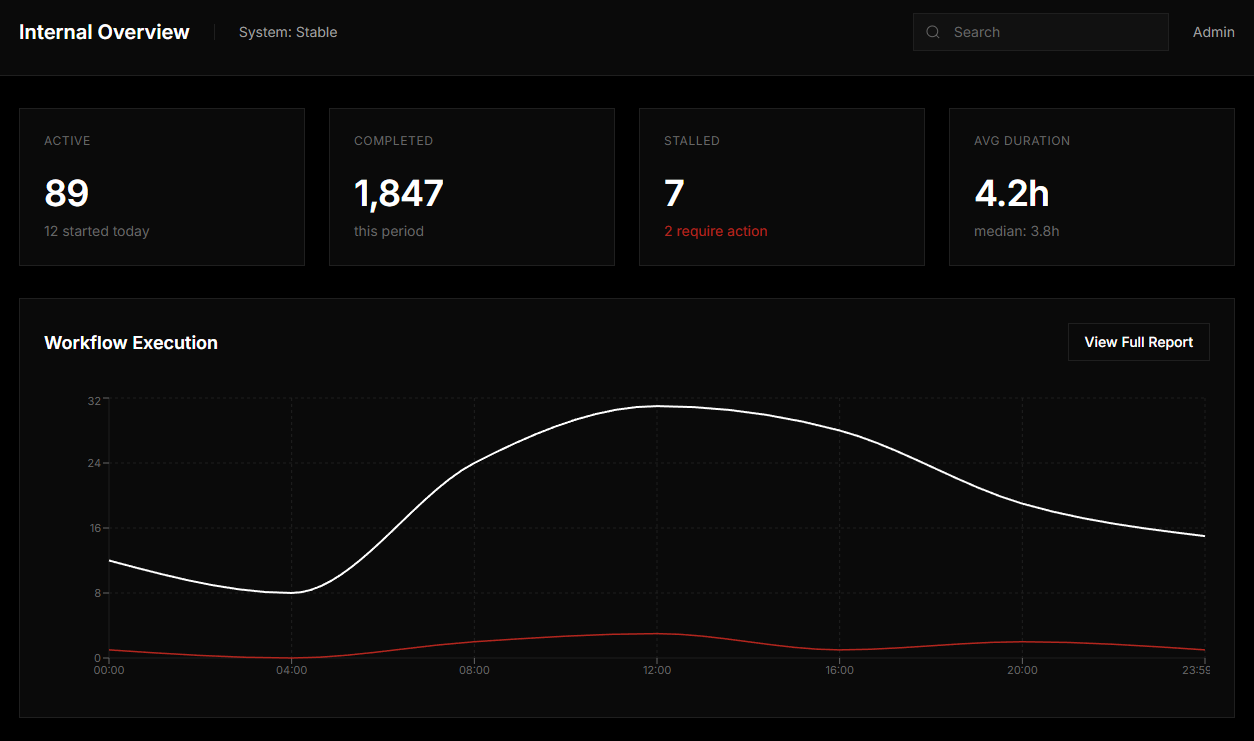The image size is (1254, 741).
Task: Click the white line peak at 12:00
Action: [x=657, y=406]
